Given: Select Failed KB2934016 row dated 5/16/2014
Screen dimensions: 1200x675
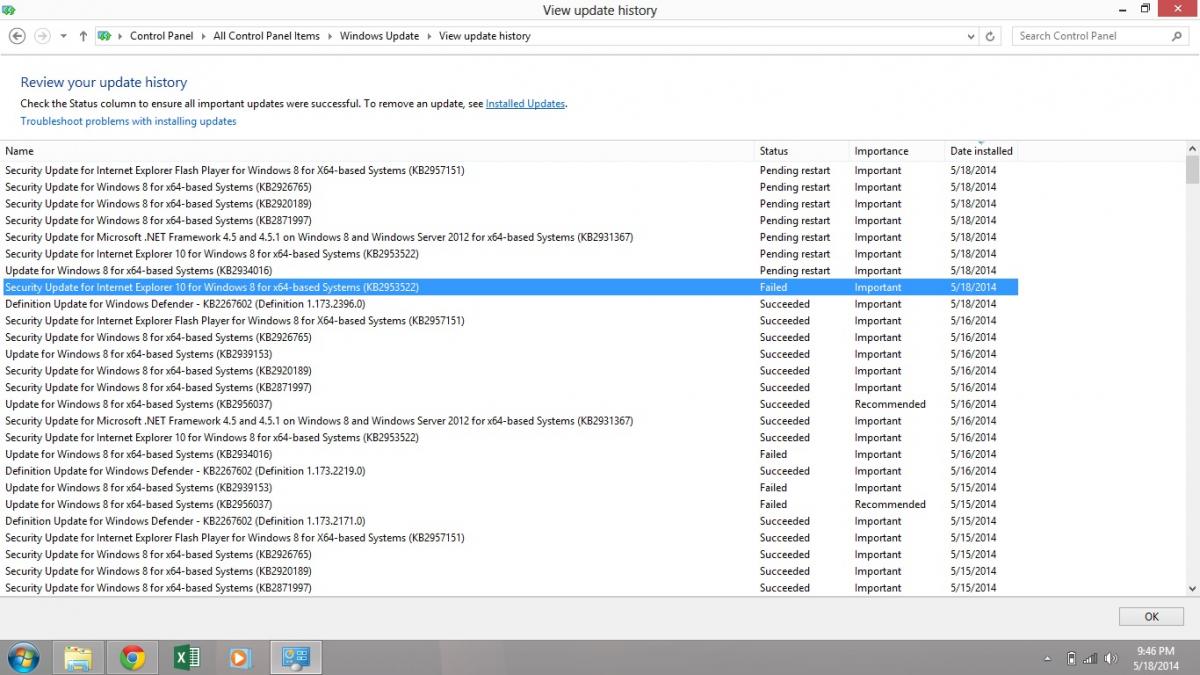Looking at the screenshot, I should (x=509, y=454).
